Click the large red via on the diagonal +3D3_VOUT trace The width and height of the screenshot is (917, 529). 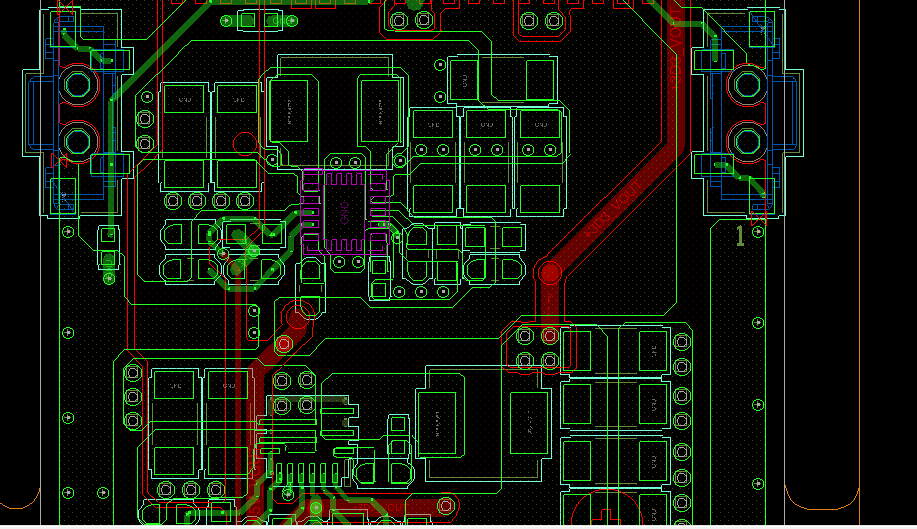click(x=550, y=273)
